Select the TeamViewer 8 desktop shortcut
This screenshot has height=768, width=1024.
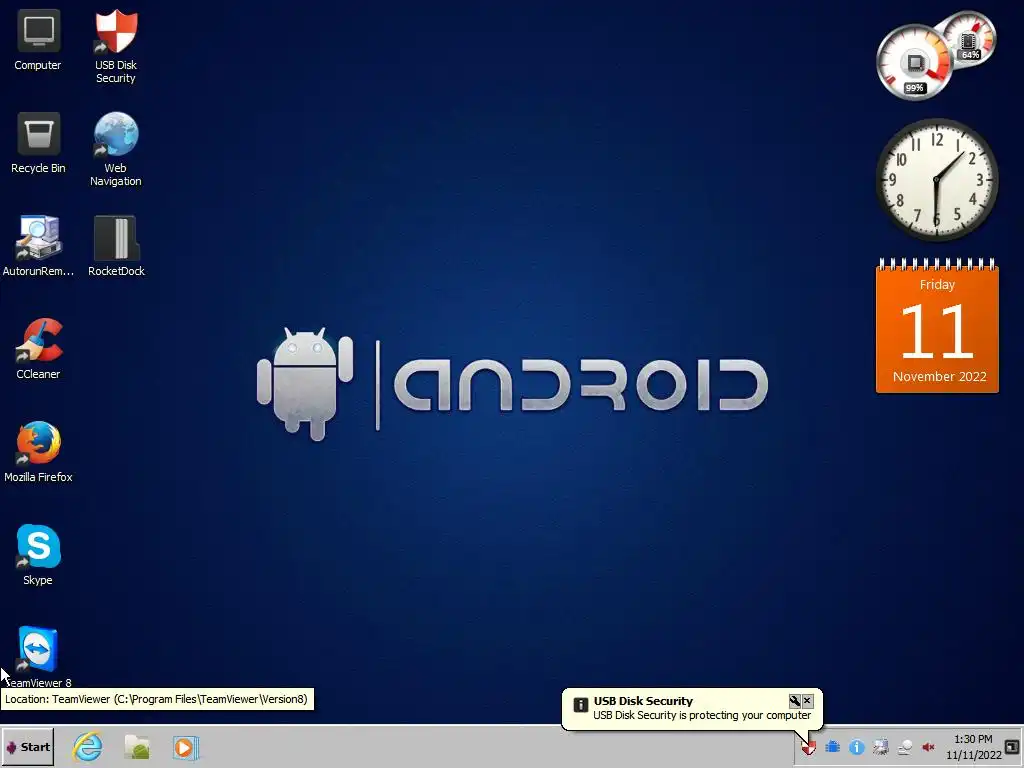coord(39,656)
